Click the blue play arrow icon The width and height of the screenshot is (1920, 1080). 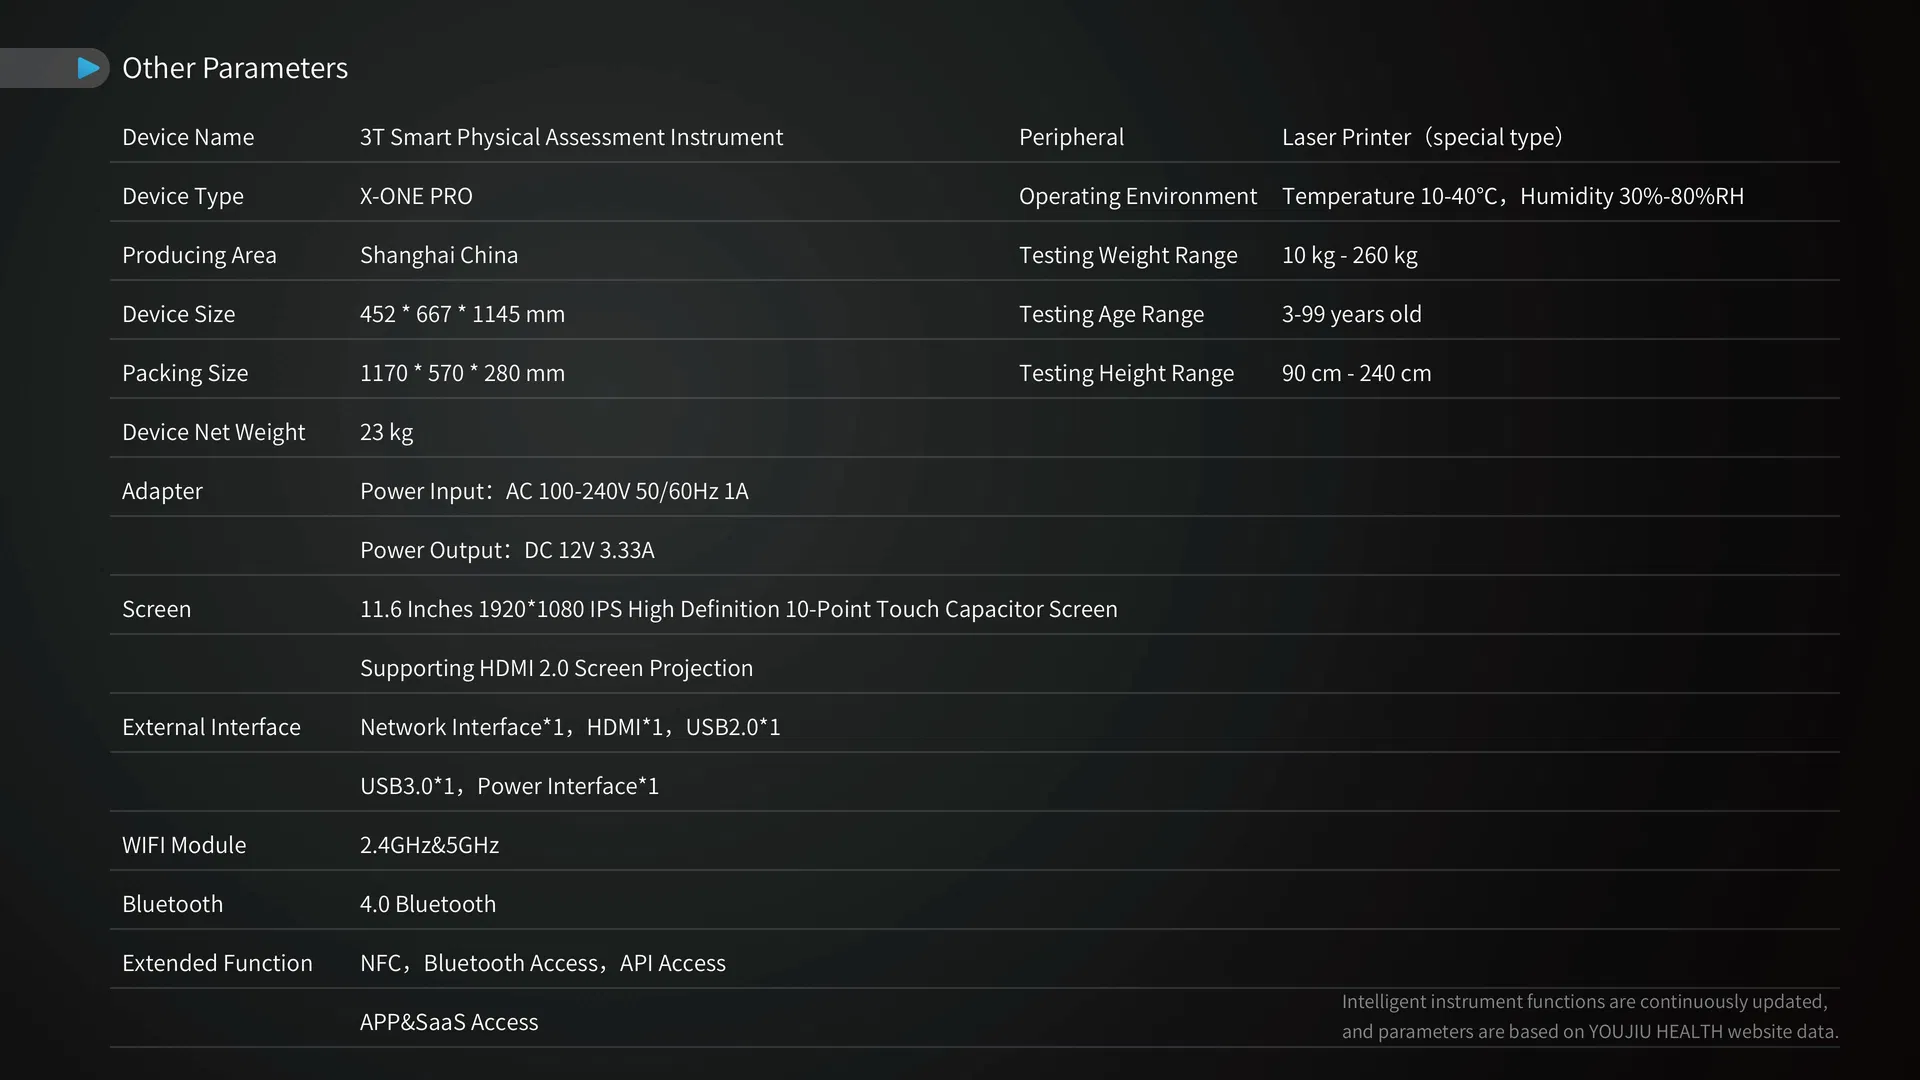coord(89,68)
